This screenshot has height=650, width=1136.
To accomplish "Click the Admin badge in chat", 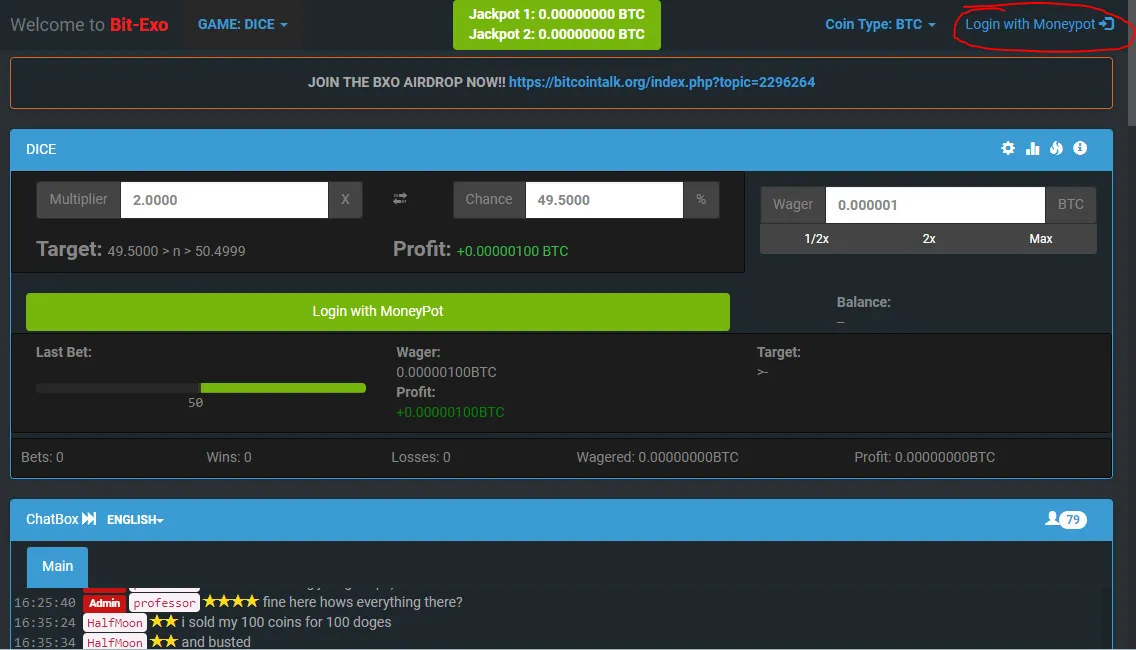I will (104, 603).
